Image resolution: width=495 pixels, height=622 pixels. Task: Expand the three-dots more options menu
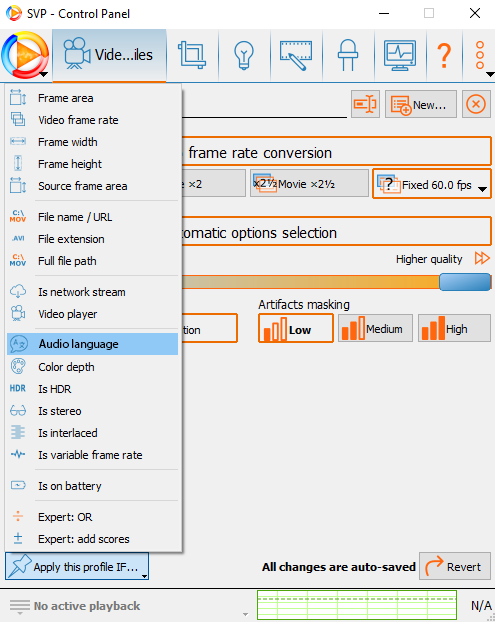(x=480, y=55)
